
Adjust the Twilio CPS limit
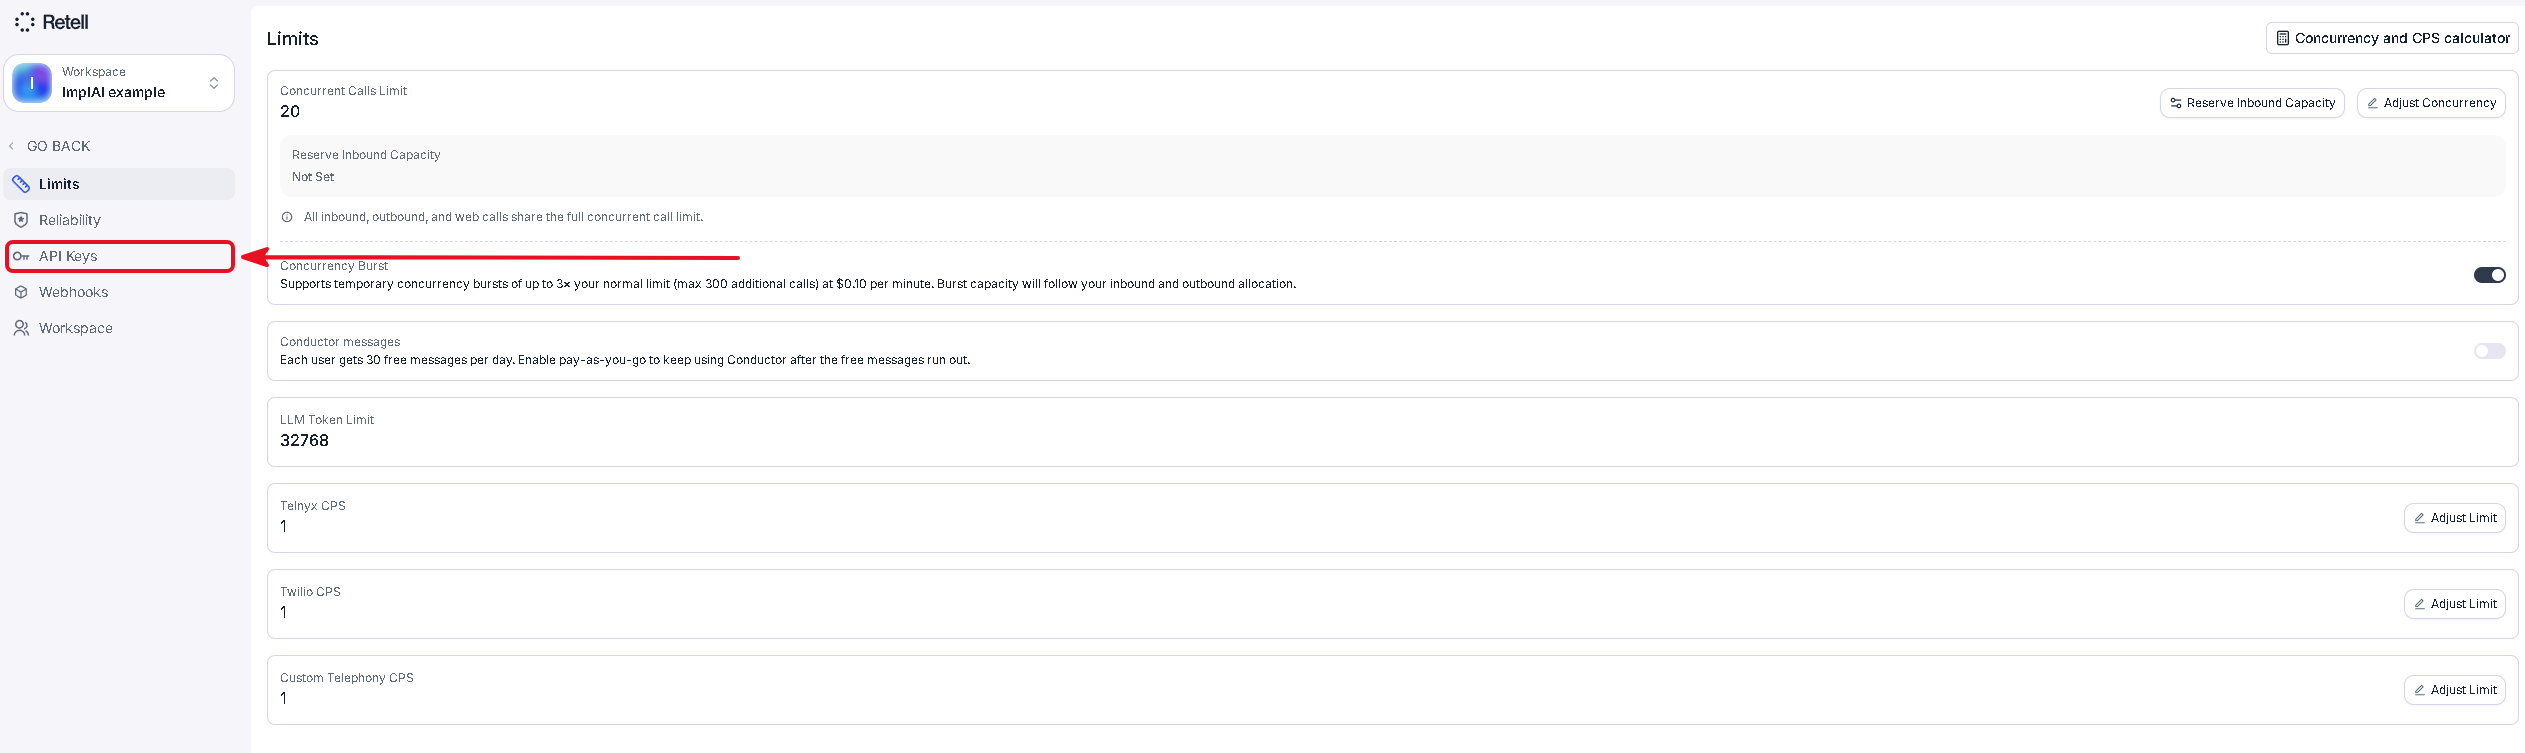[2454, 604]
